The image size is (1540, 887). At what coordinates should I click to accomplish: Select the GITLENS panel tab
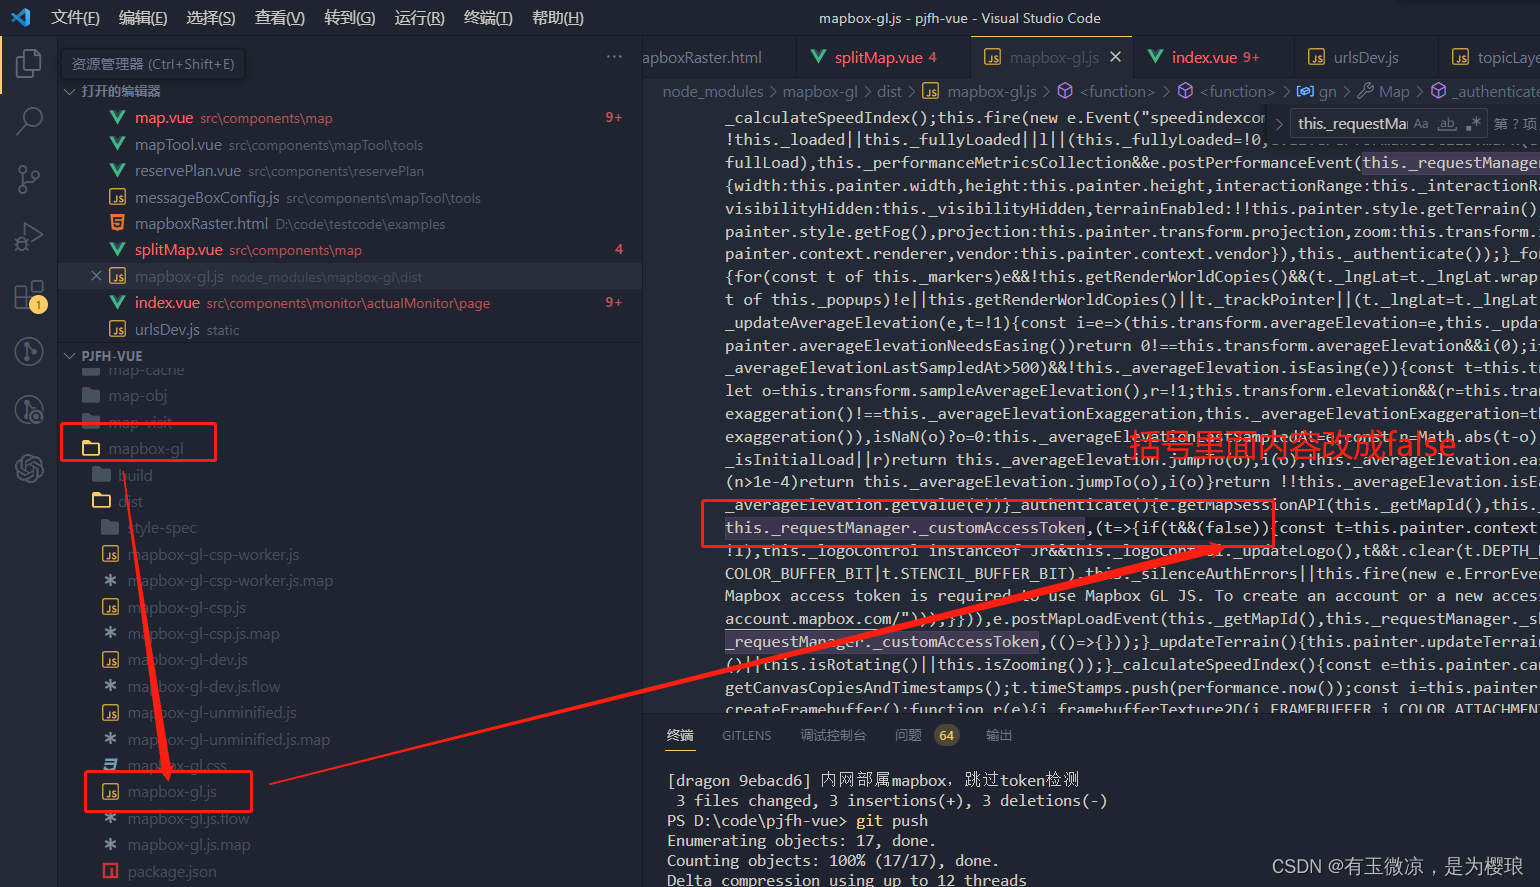coord(747,735)
